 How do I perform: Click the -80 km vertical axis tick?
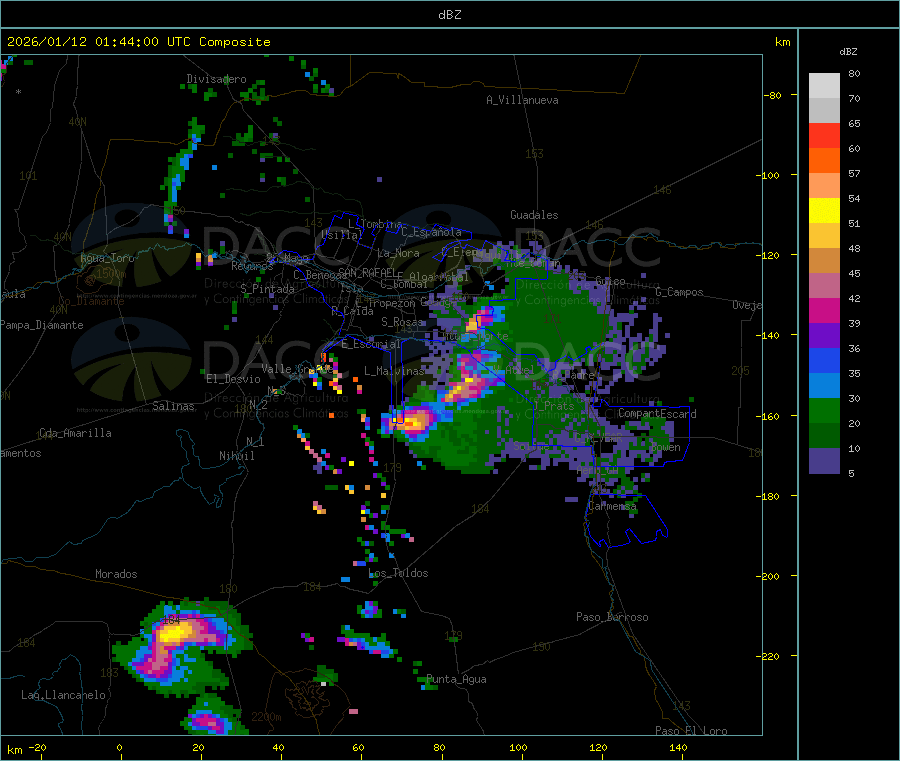click(773, 95)
